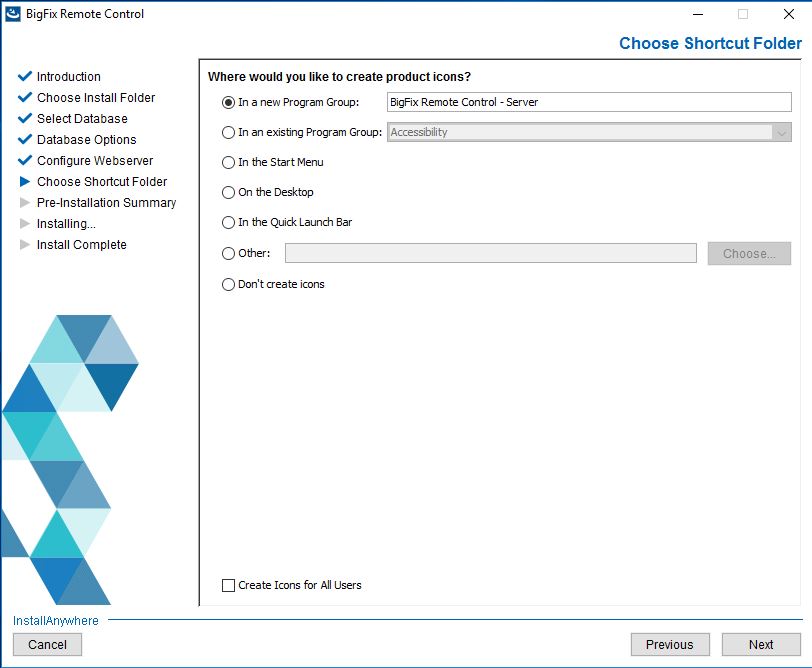
Task: Minimize the installer window
Action: click(x=698, y=14)
